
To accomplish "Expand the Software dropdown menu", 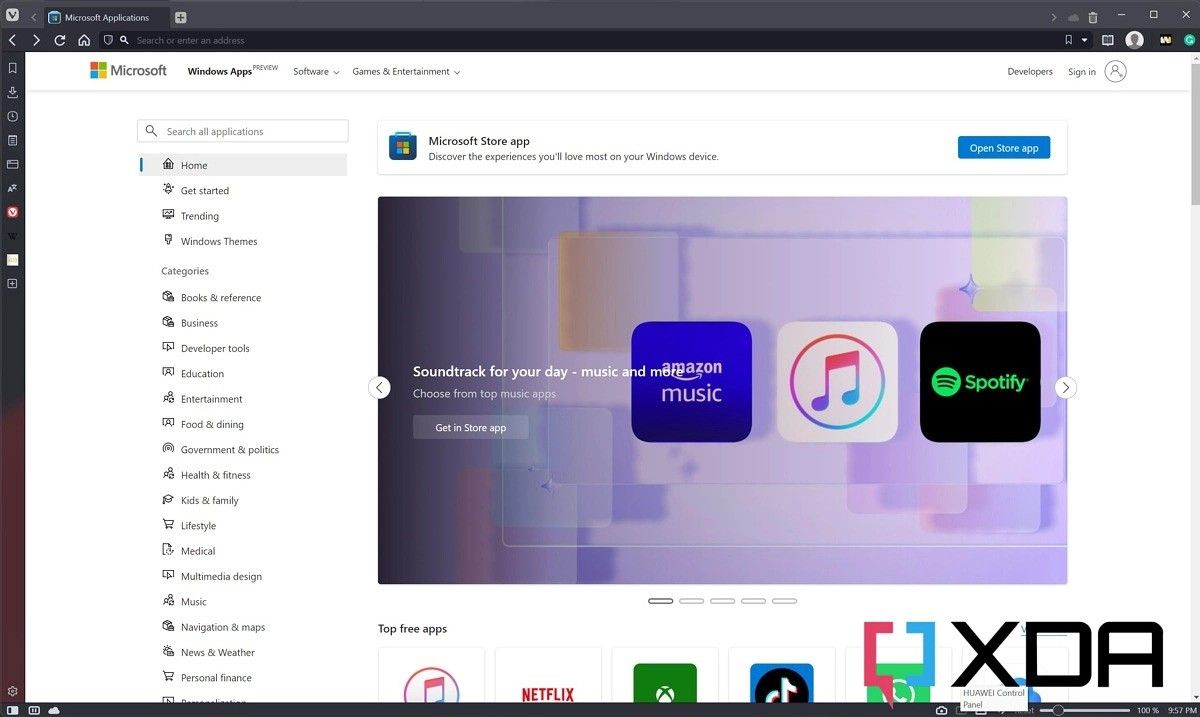I will 316,72.
